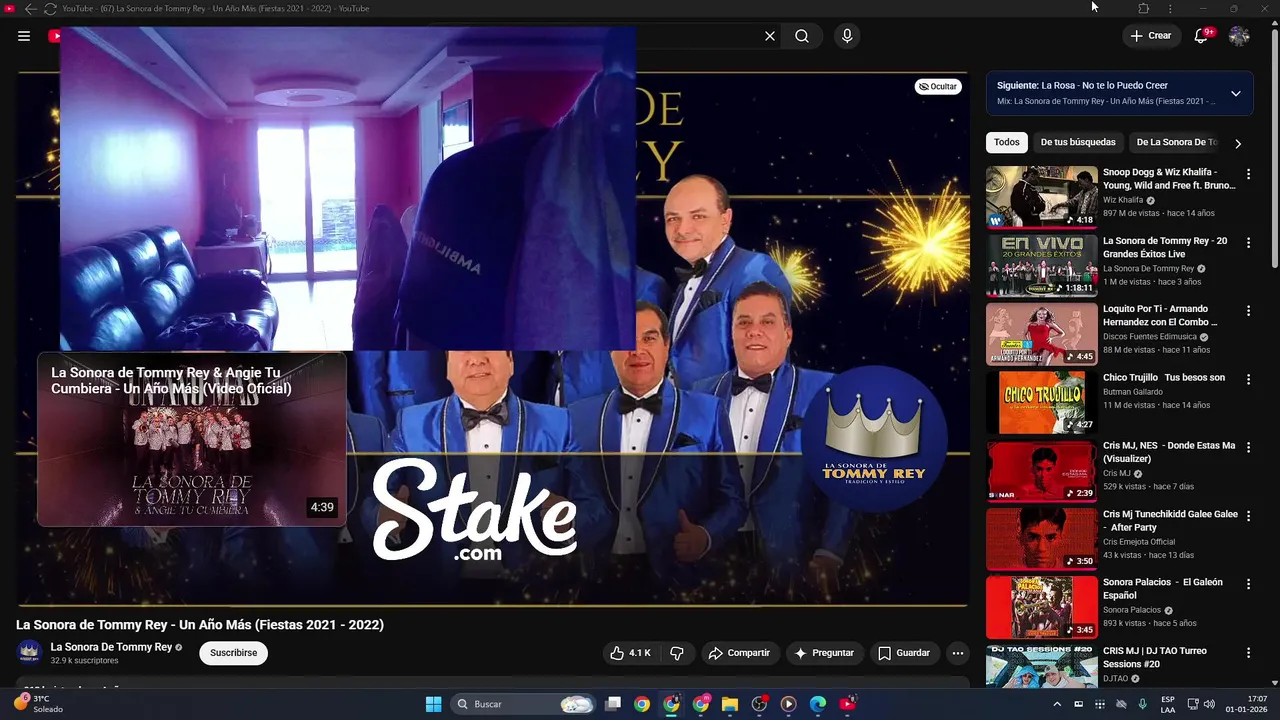Click the taskbar Buscar search box
The image size is (1280, 720).
(x=525, y=704)
